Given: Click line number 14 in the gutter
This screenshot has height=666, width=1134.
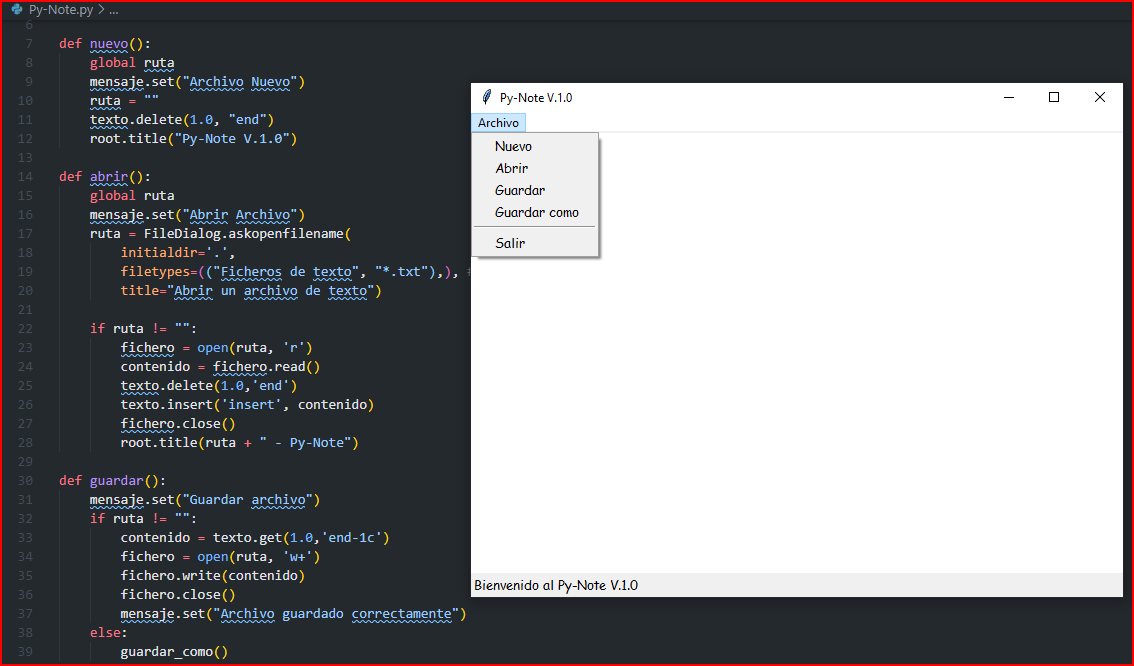Looking at the screenshot, I should tap(26, 176).
